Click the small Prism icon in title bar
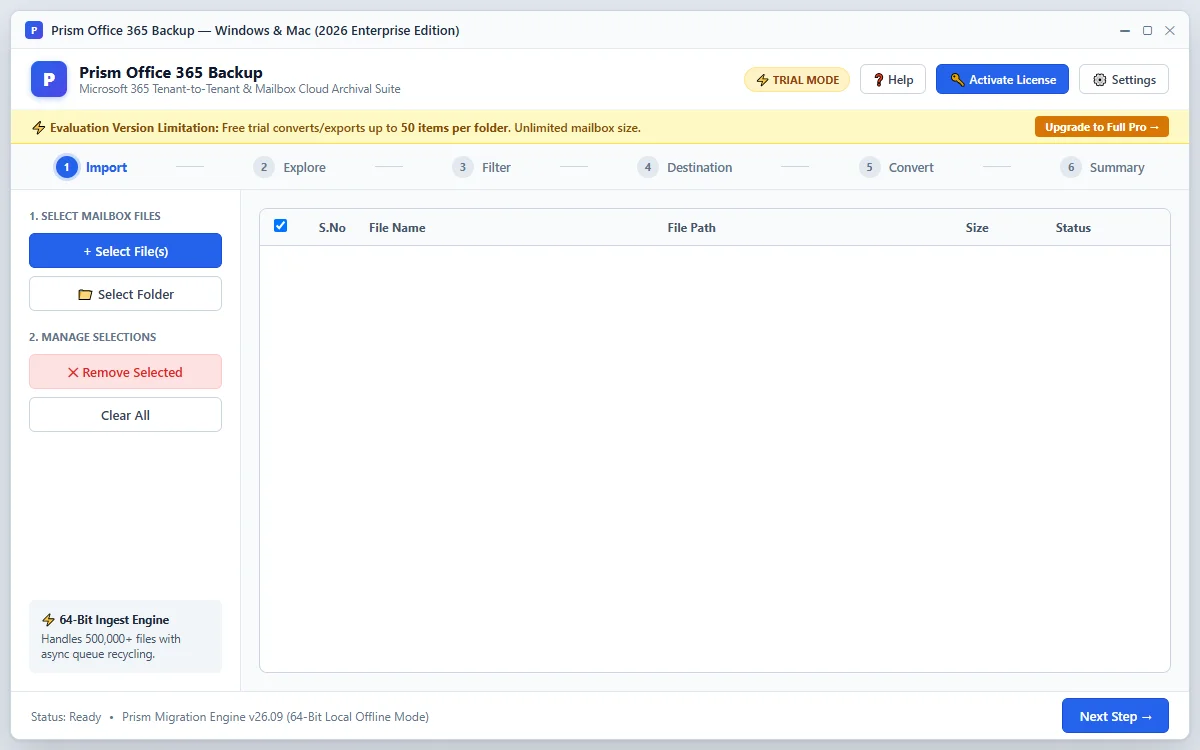The width and height of the screenshot is (1200, 750). [x=34, y=30]
